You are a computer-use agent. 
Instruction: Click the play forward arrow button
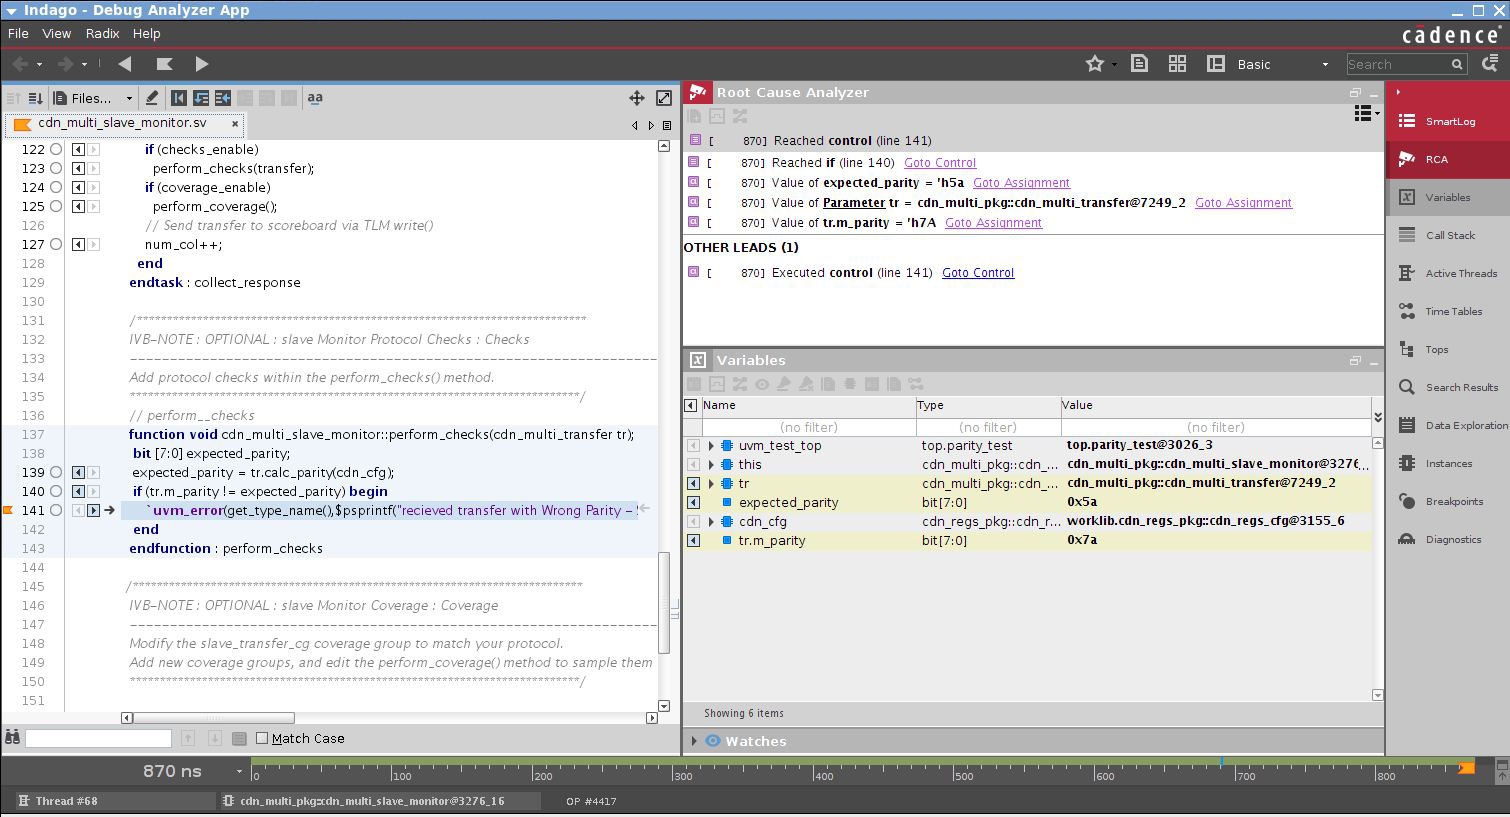(x=201, y=64)
